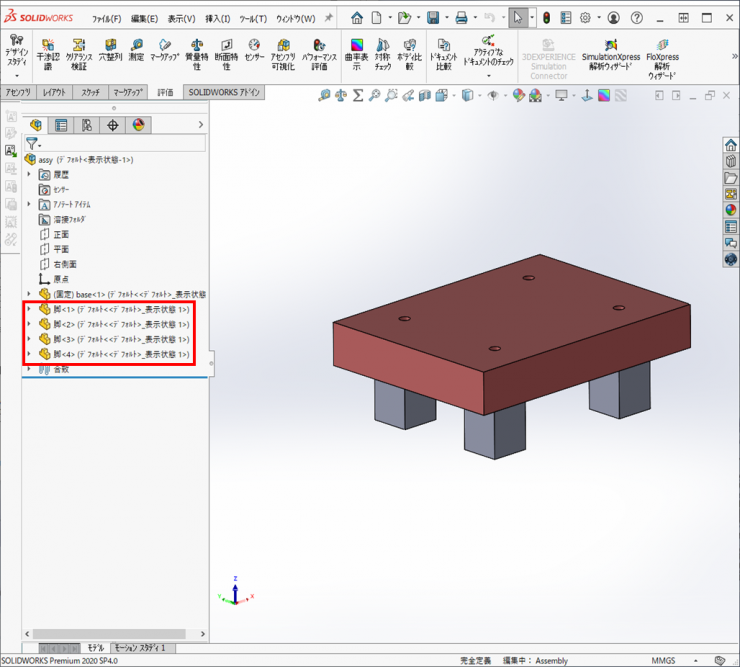This screenshot has width=740, height=667.
Task: Pin the menu bar with pushpin
Action: (328, 18)
